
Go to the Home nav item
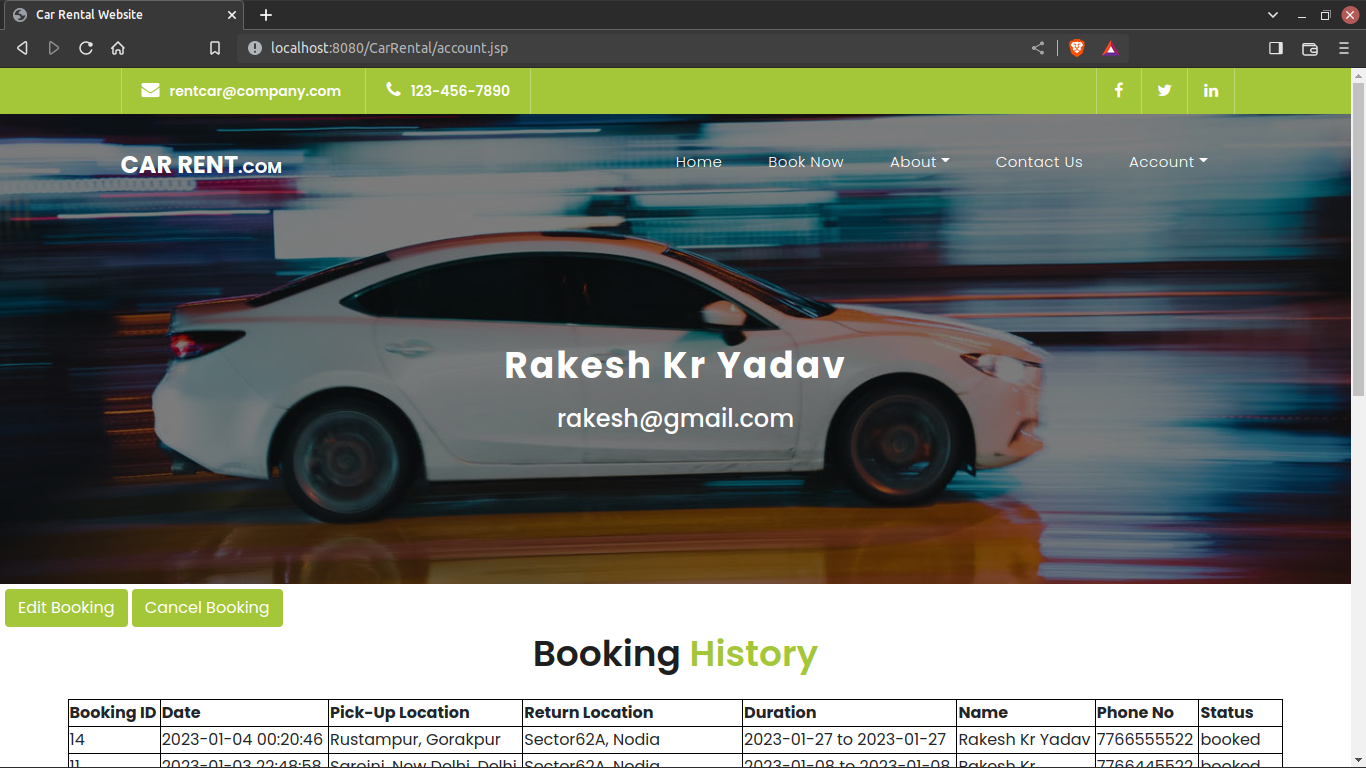699,162
